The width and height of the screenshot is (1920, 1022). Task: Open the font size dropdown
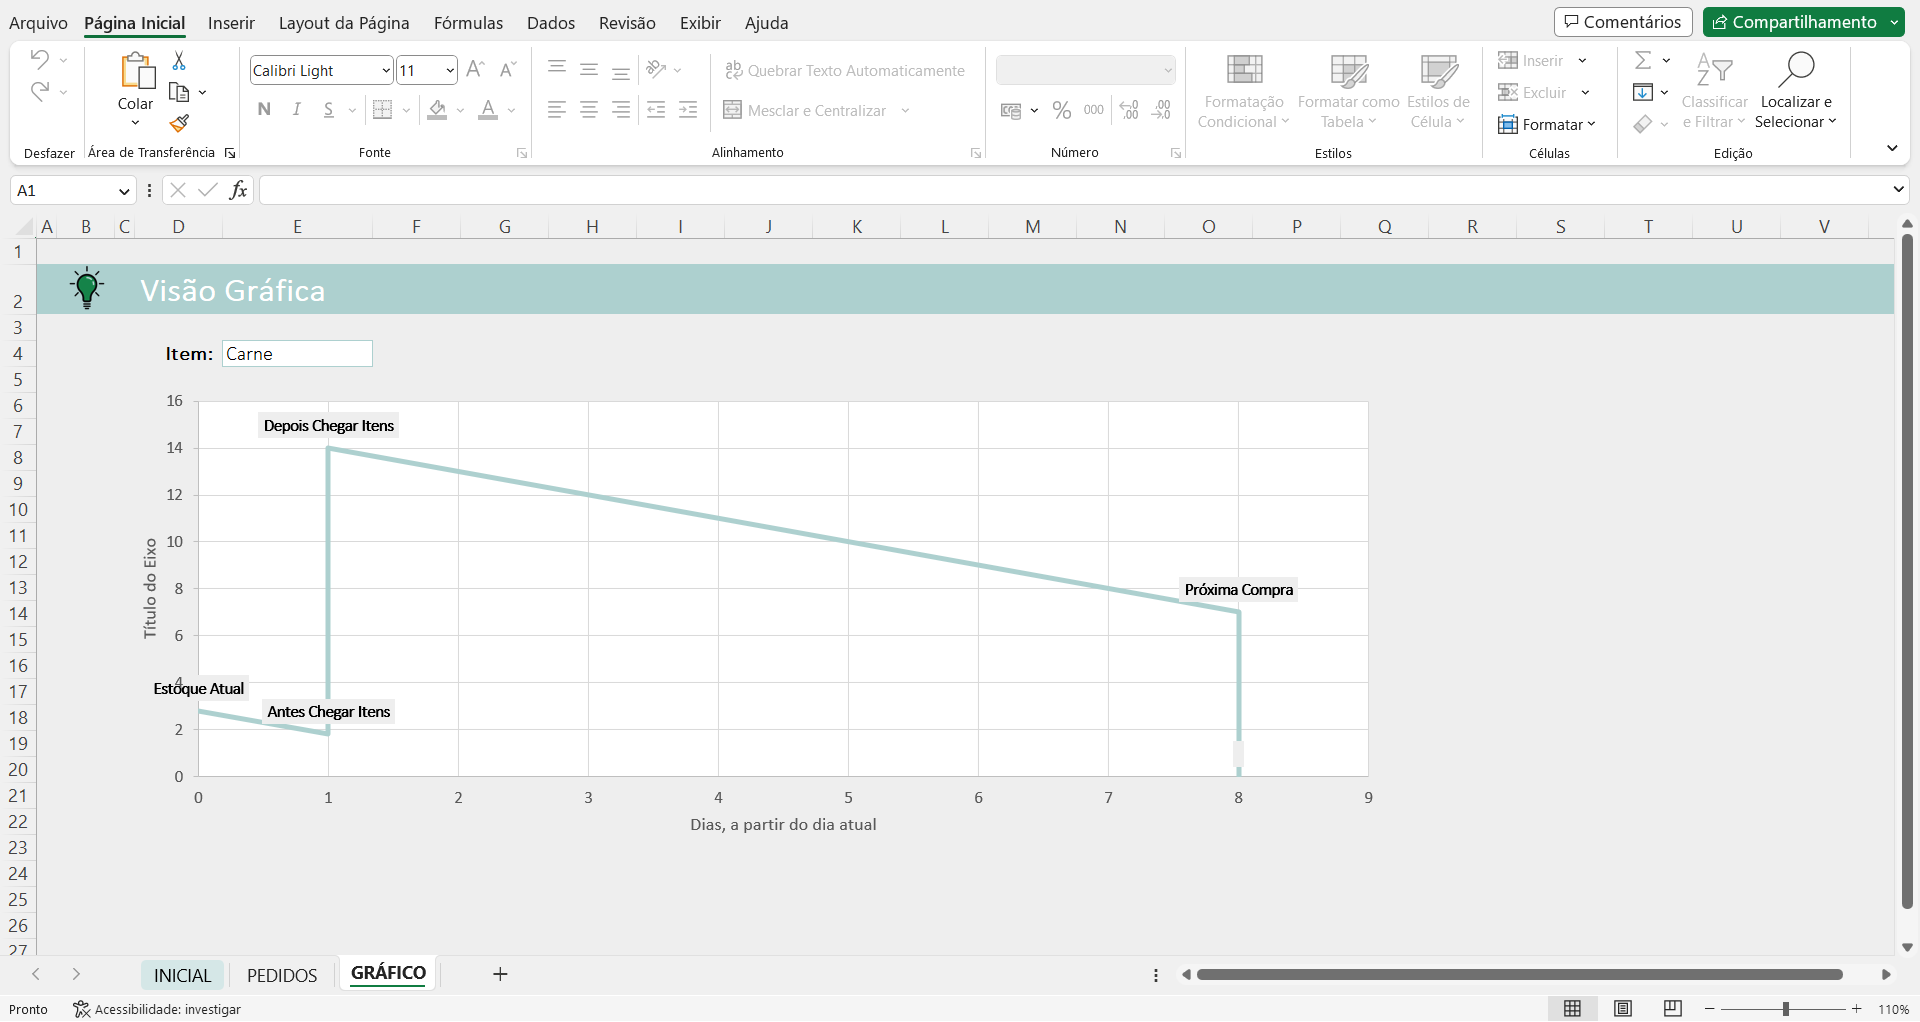(450, 70)
